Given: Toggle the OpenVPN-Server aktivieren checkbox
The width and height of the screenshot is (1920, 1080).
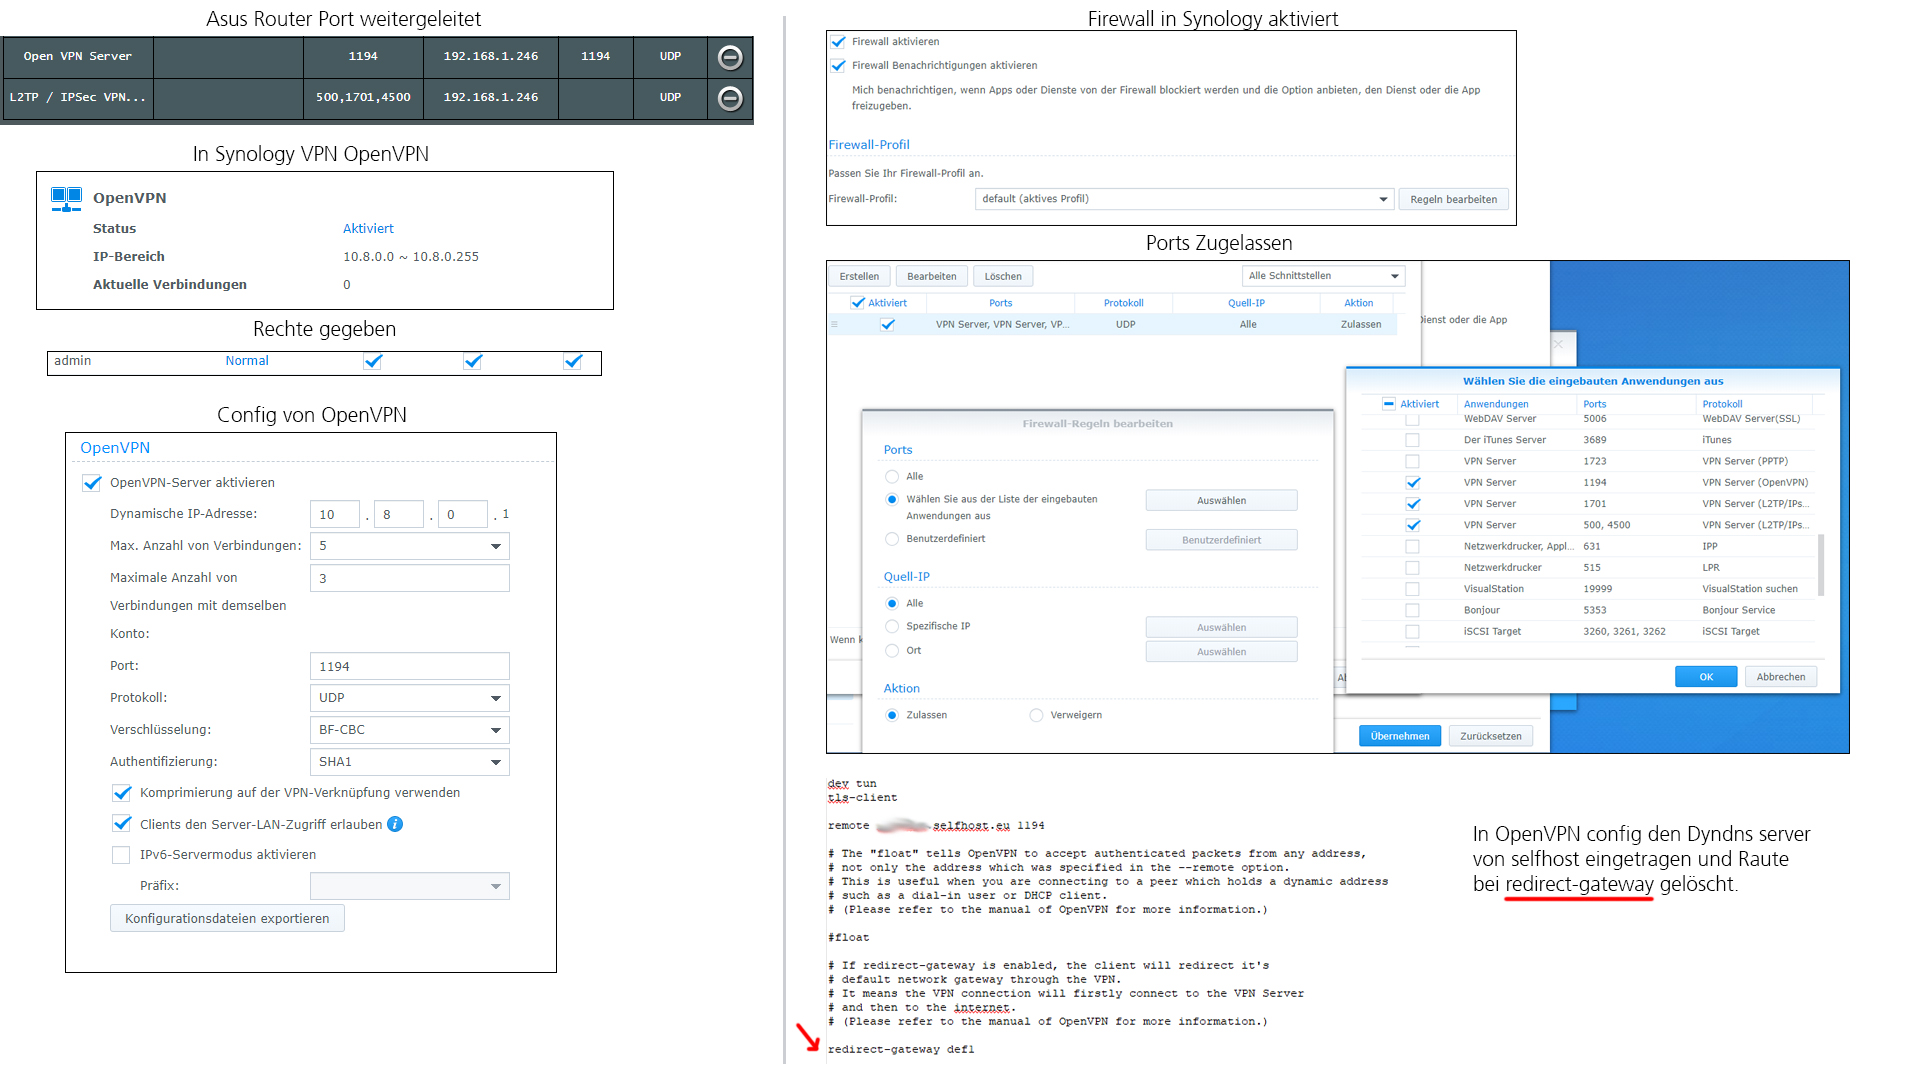Looking at the screenshot, I should tap(92, 483).
